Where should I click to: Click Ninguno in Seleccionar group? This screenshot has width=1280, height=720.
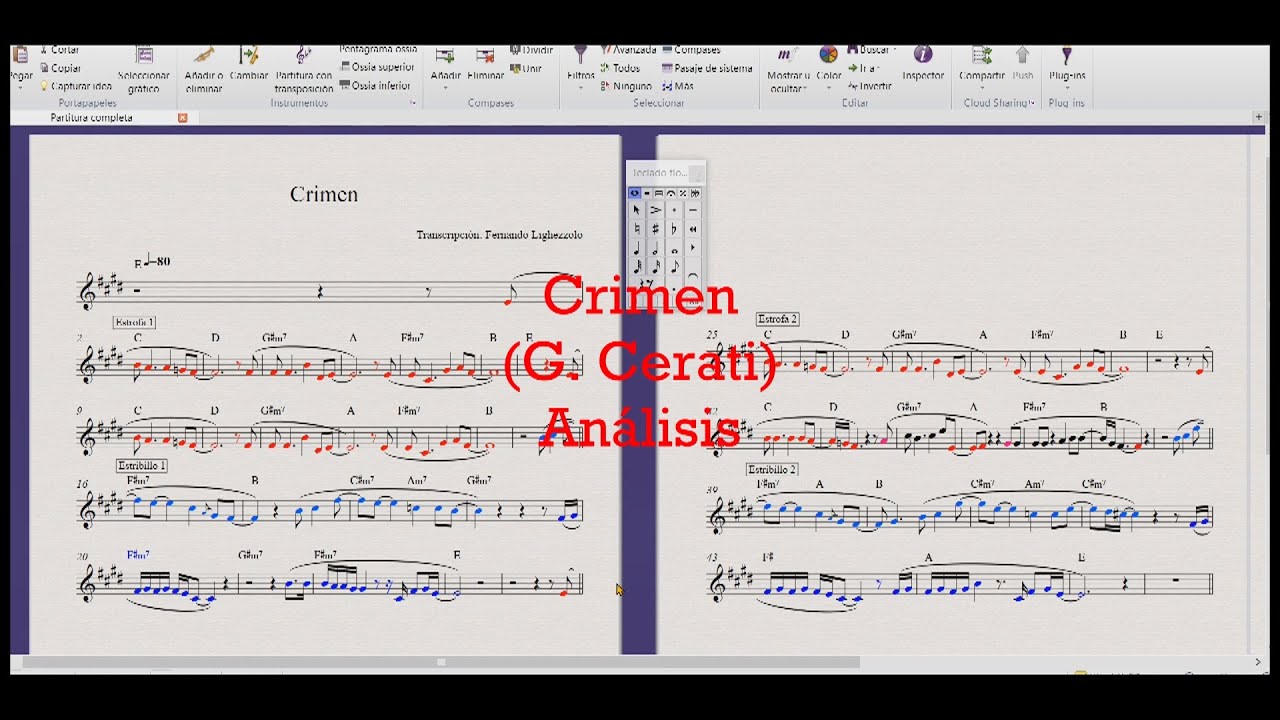click(x=626, y=86)
